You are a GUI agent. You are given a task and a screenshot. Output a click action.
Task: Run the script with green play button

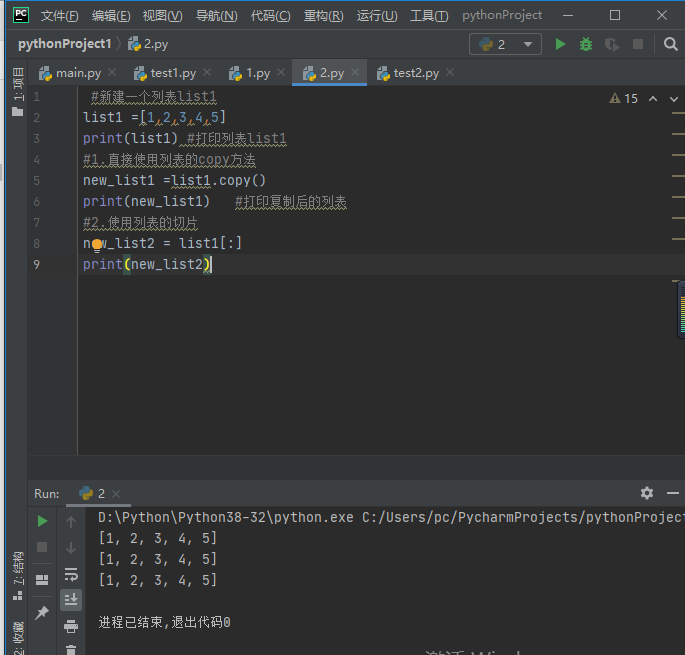click(560, 44)
